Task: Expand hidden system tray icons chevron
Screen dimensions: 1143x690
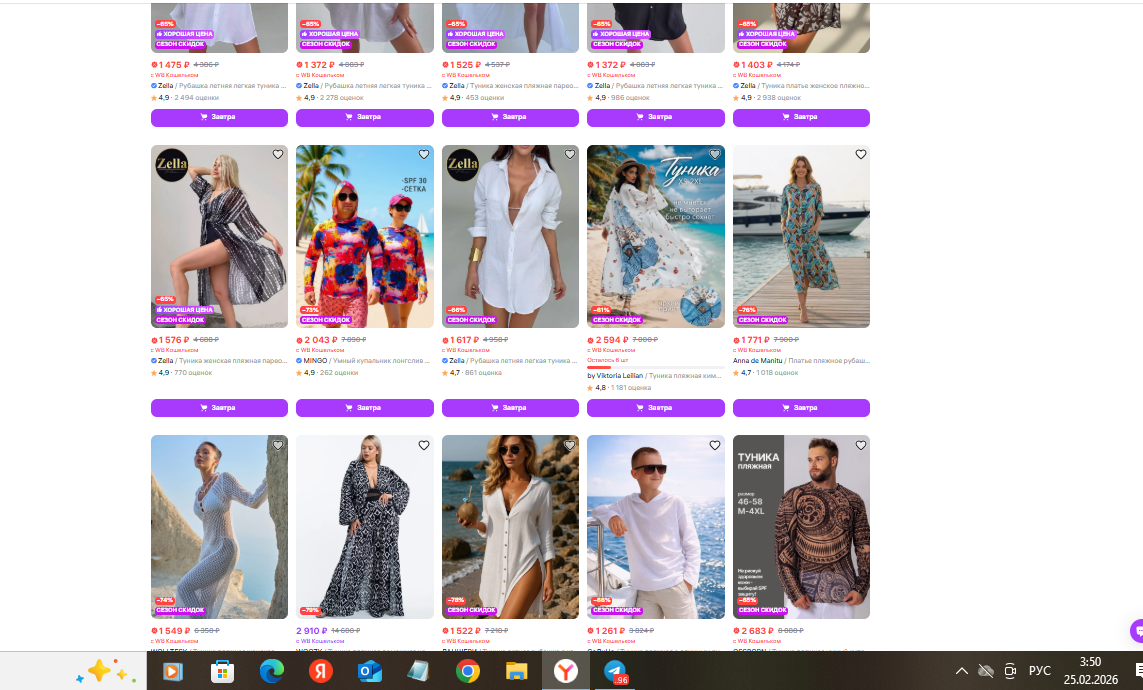Action: point(961,671)
